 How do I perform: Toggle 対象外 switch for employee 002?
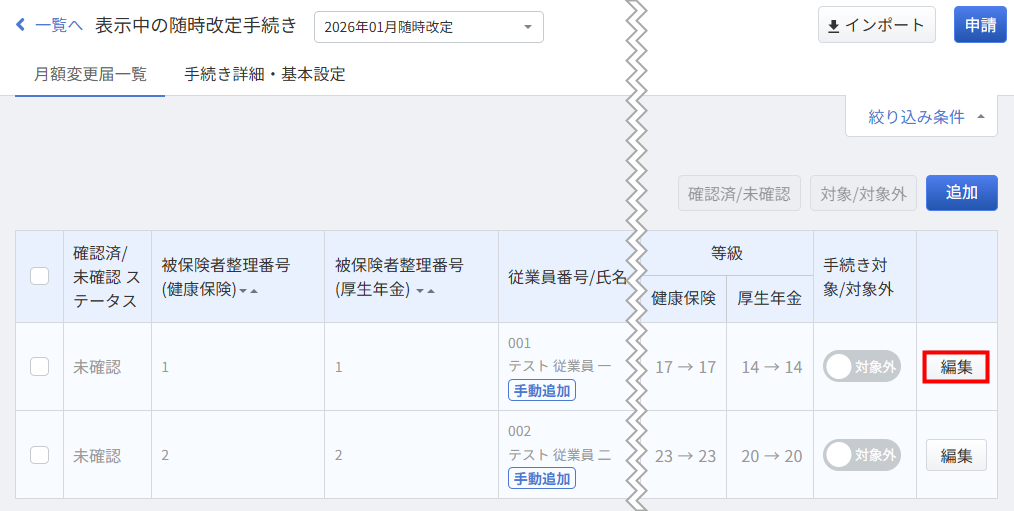point(861,455)
